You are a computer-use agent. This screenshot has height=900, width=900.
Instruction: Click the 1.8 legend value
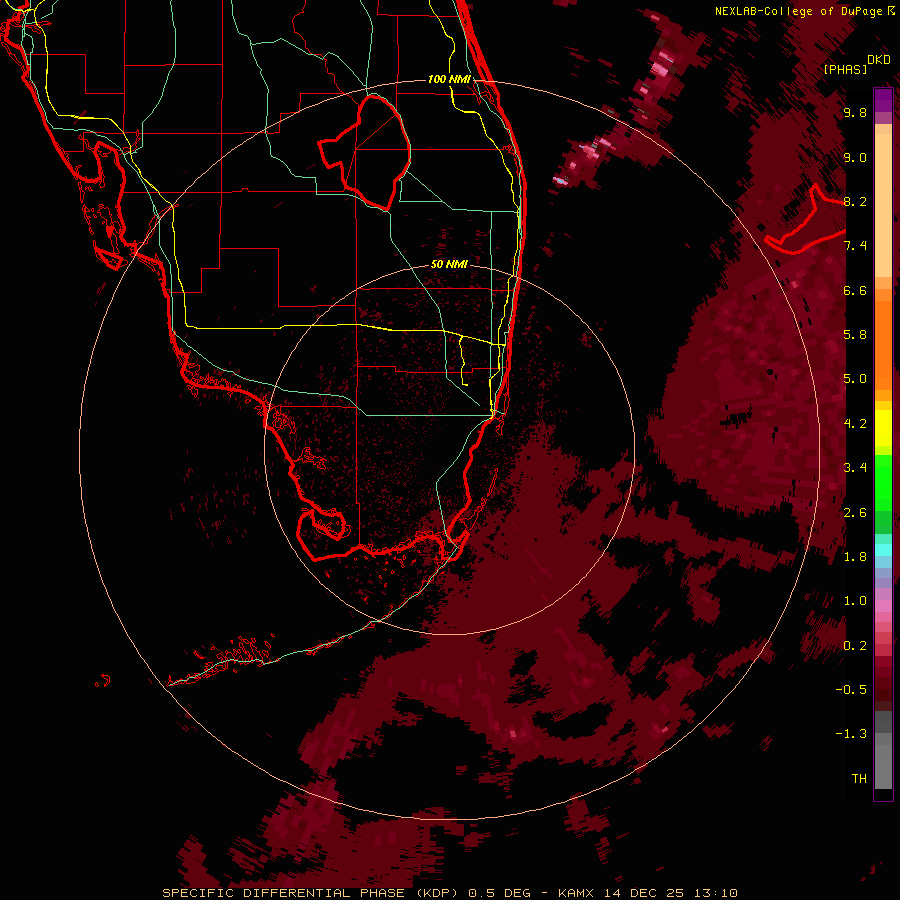coord(855,557)
